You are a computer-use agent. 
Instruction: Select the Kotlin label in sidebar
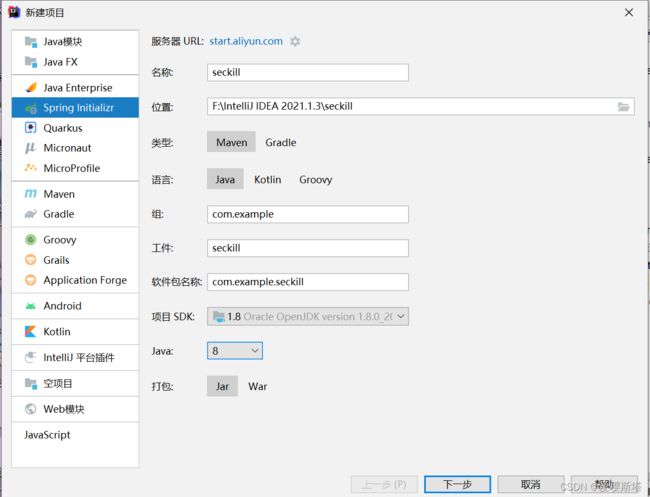click(x=57, y=332)
